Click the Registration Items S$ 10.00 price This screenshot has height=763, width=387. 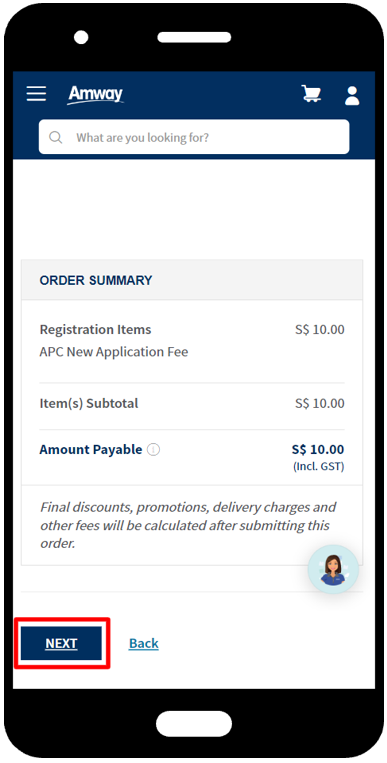coord(319,329)
